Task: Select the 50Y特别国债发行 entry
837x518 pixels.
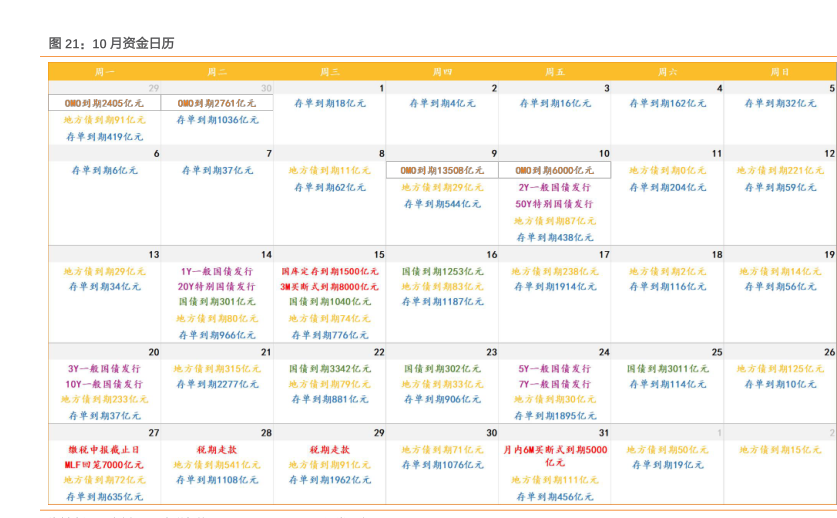Action: pyautogui.click(x=555, y=204)
